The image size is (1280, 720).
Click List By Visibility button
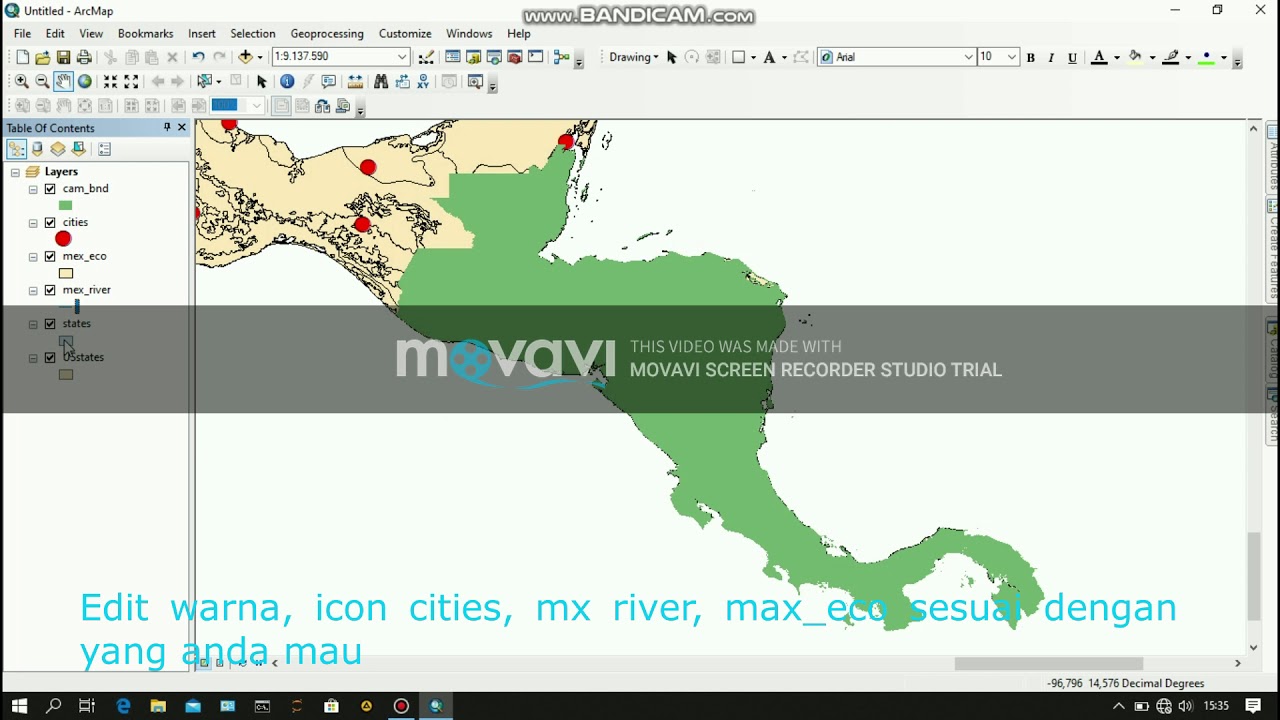(58, 149)
